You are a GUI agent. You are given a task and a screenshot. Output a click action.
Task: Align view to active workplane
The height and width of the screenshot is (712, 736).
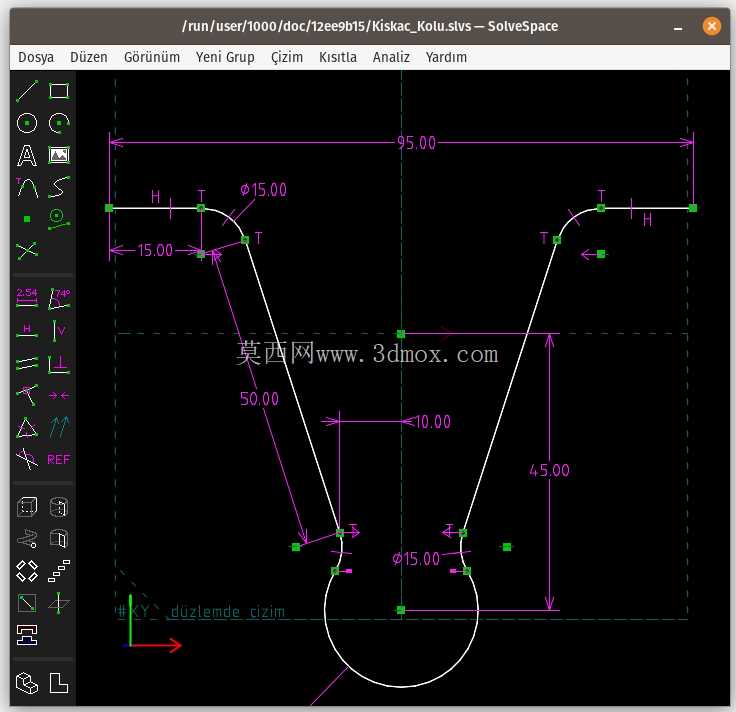59,683
